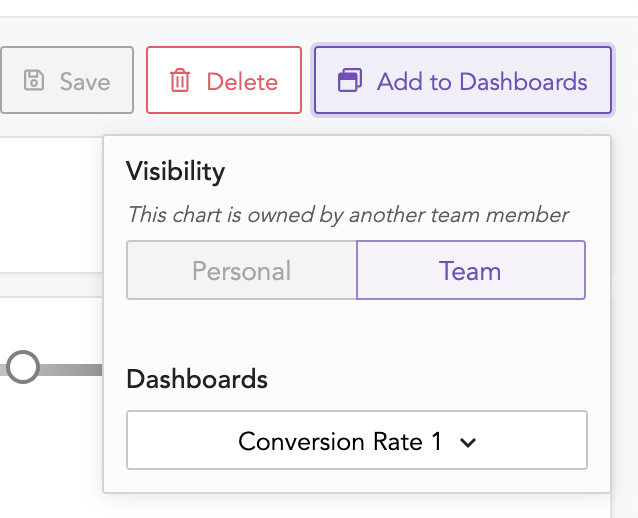Click the Conversion Rate 1 text label
The height and width of the screenshot is (518, 638).
click(340, 442)
